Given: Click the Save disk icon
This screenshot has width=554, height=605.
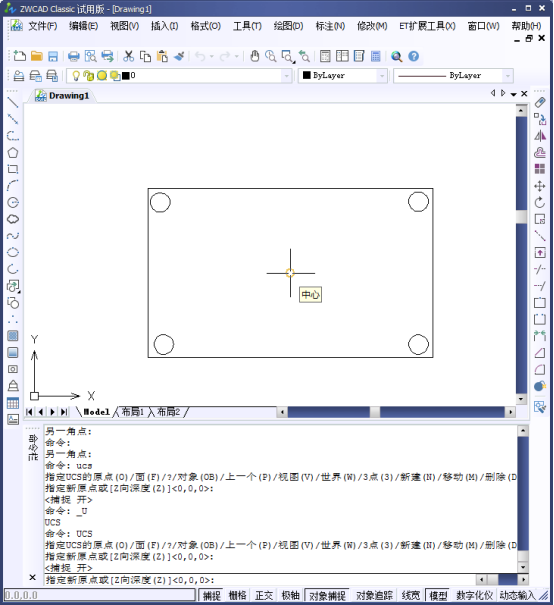Looking at the screenshot, I should coord(53,56).
